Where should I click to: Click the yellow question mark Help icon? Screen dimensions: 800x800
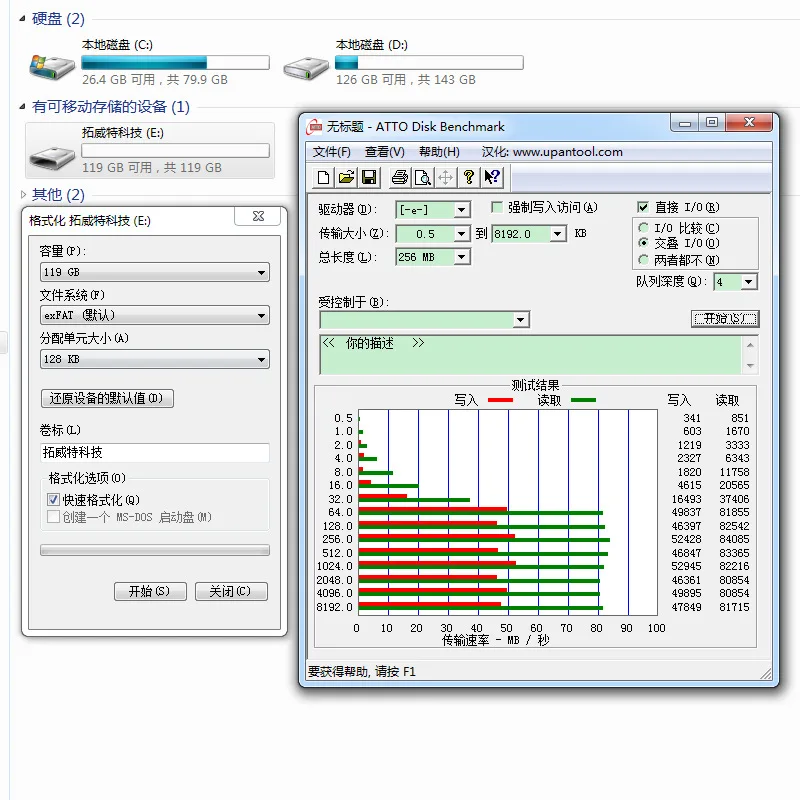(x=469, y=178)
